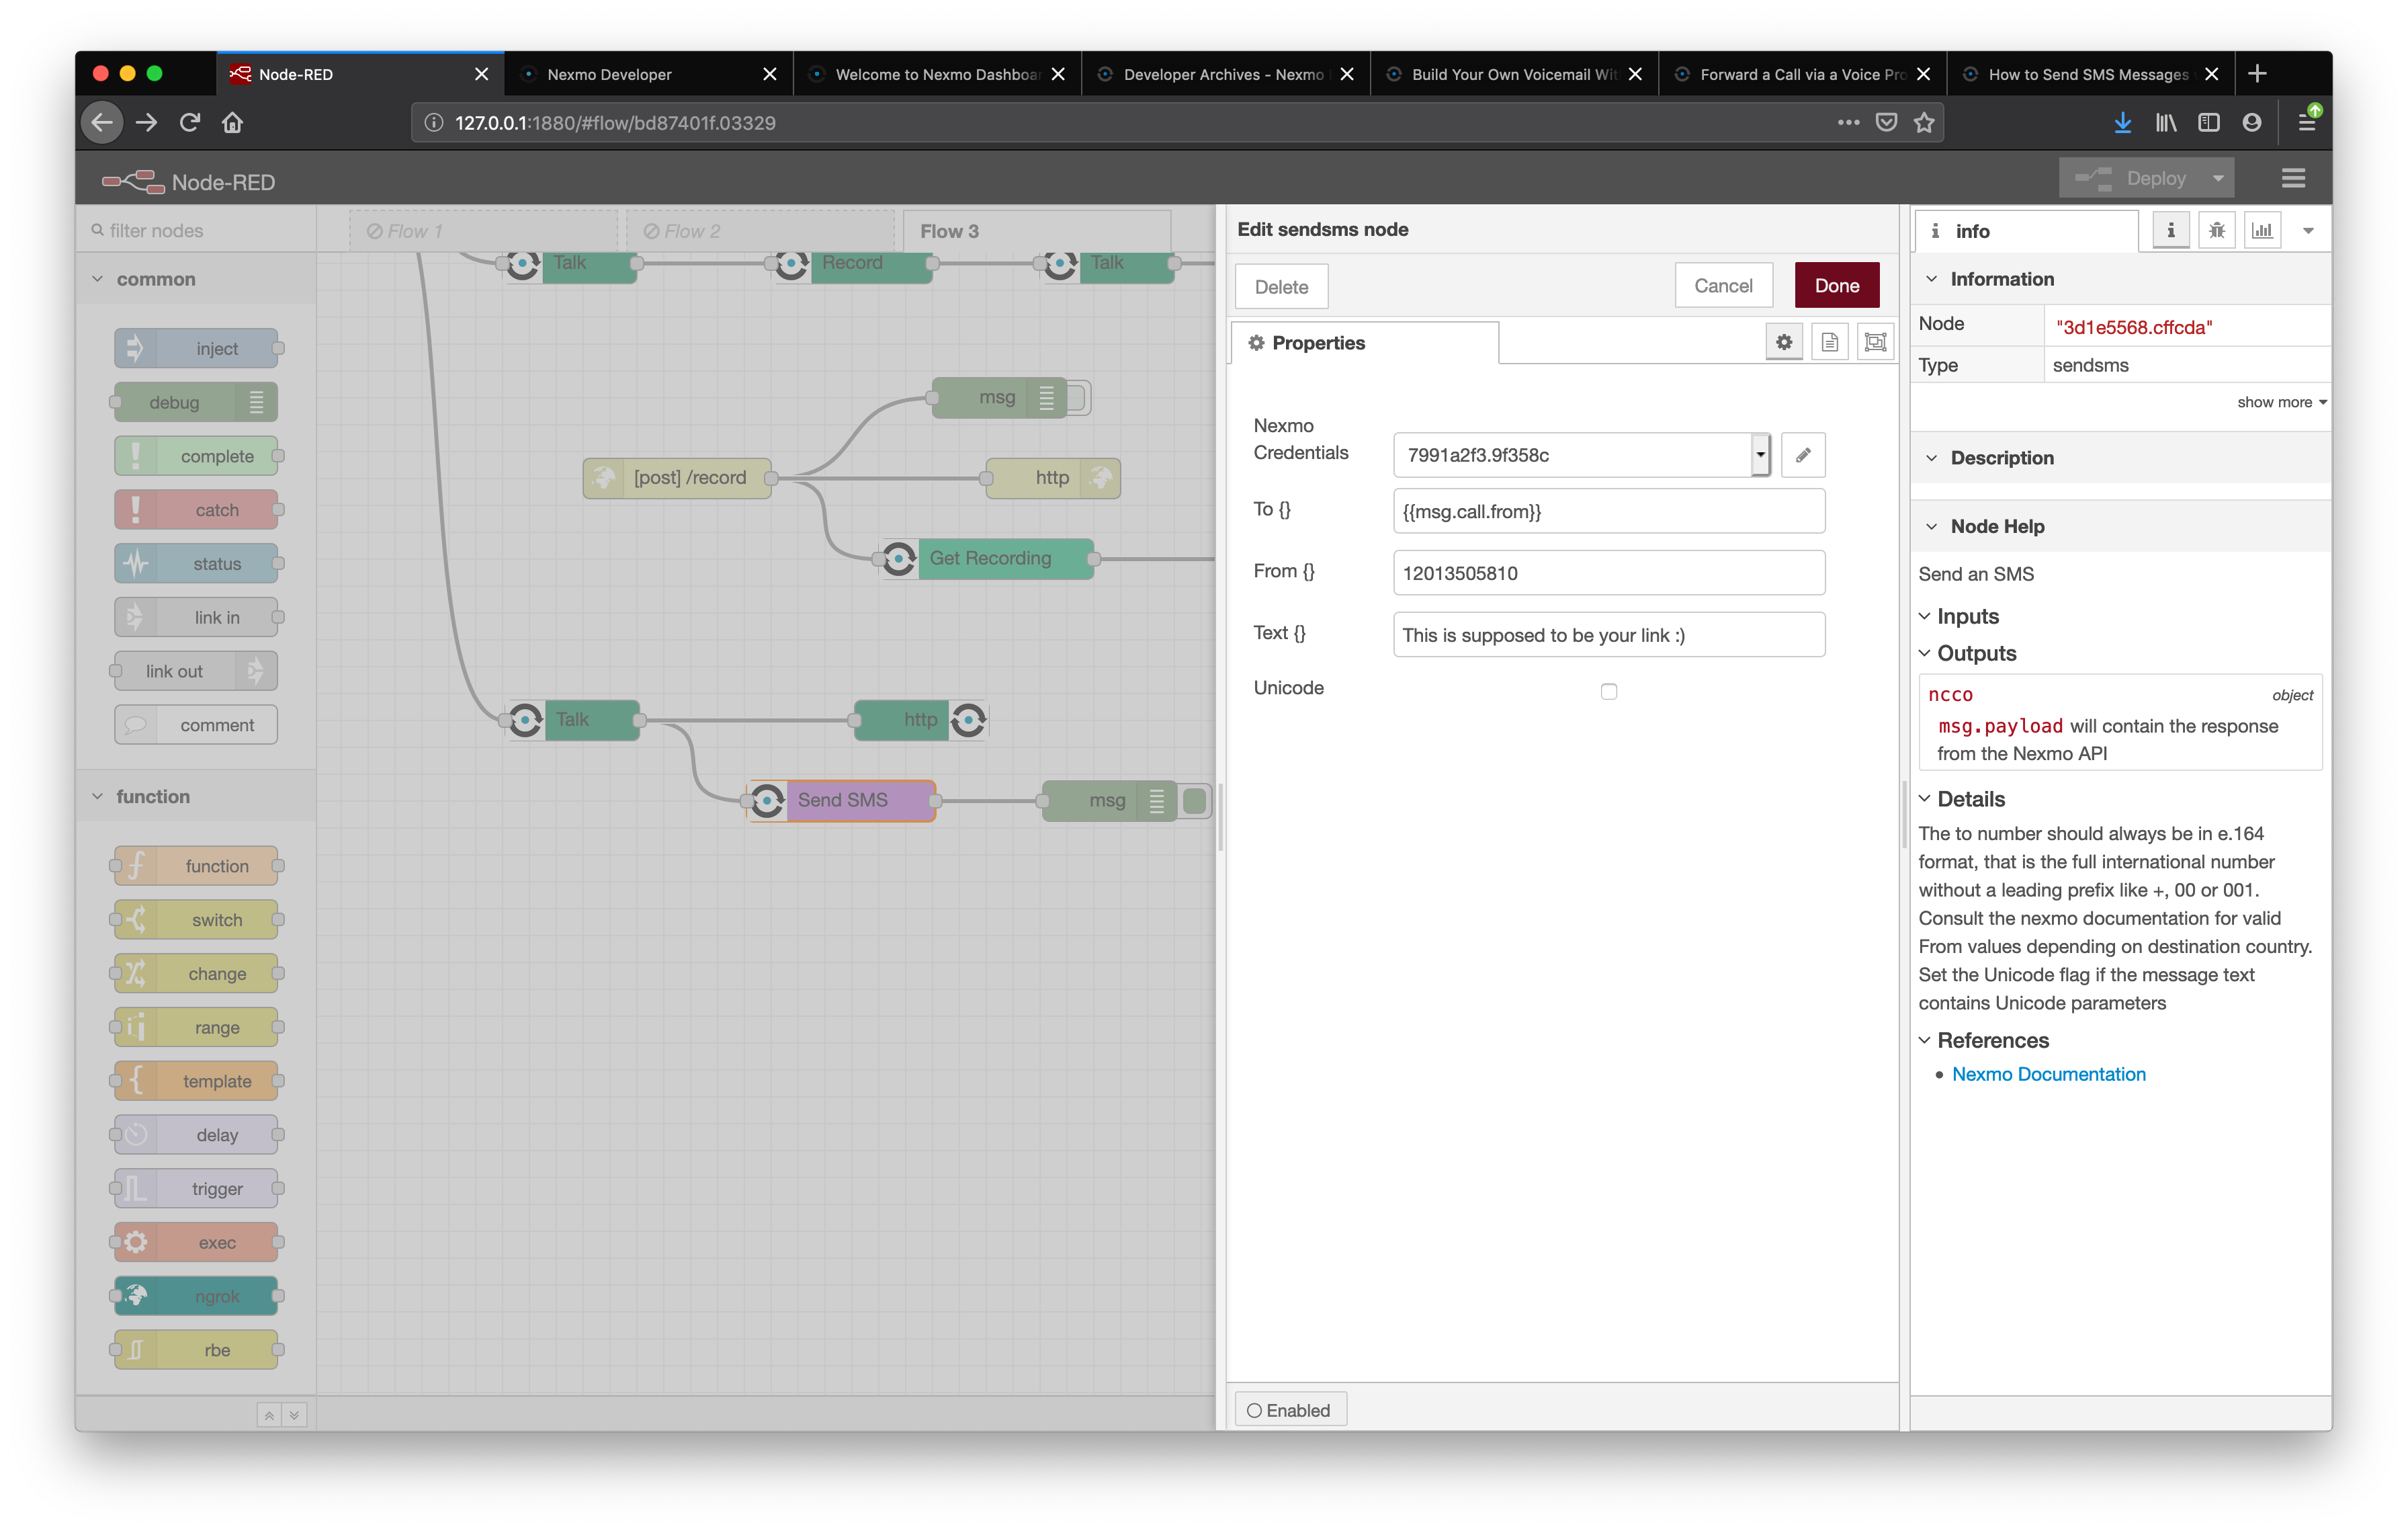Image resolution: width=2408 pixels, height=1531 pixels.
Task: Select the link out node
Action: point(196,671)
